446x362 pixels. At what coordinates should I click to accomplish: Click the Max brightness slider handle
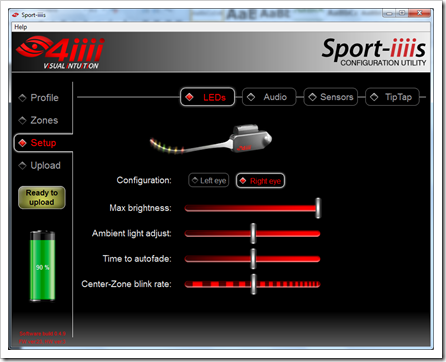tap(318, 208)
